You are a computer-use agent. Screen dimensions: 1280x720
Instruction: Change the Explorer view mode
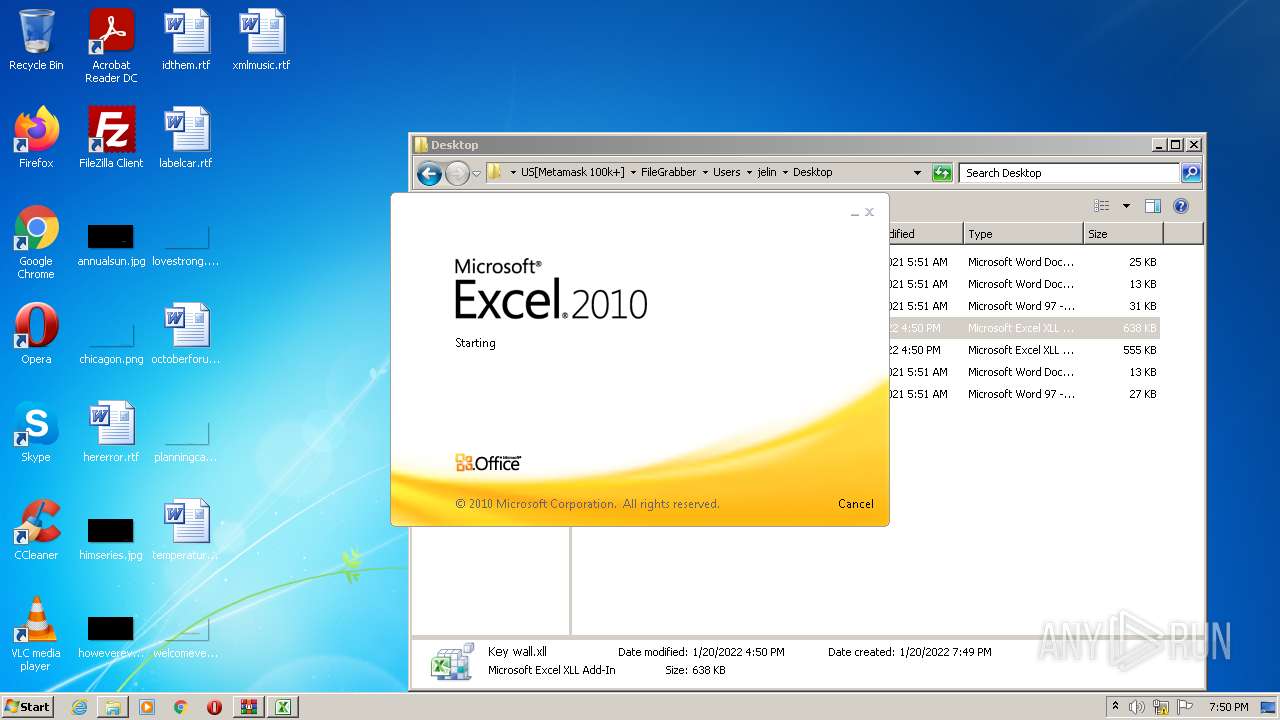pyautogui.click(x=1102, y=206)
